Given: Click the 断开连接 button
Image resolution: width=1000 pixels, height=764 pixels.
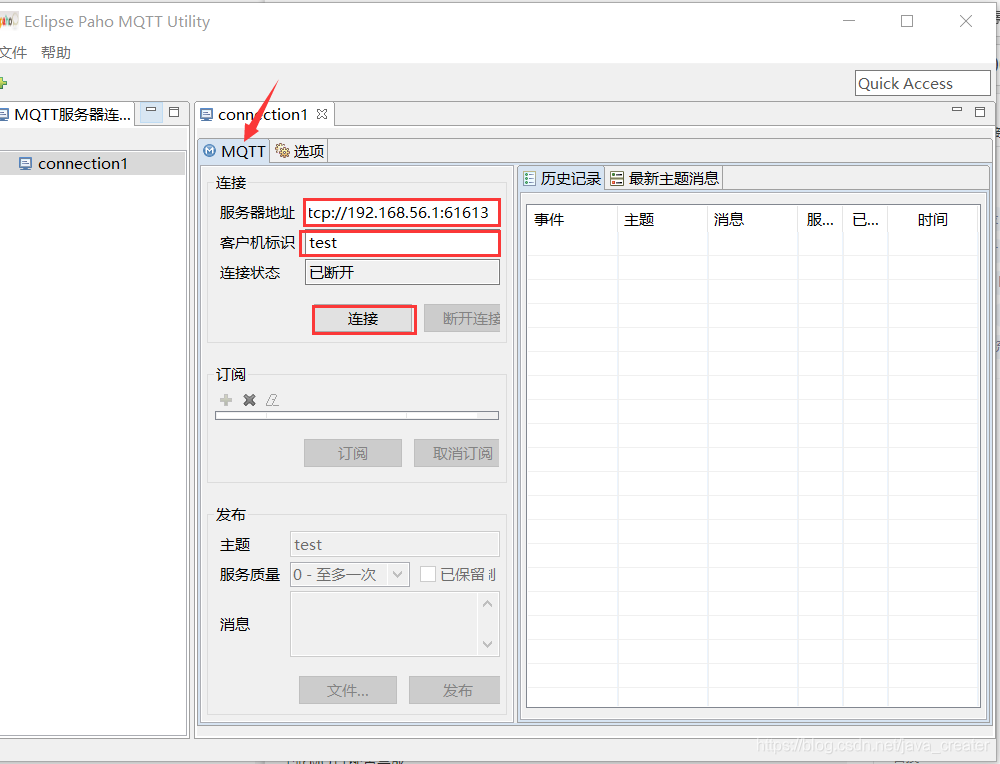Looking at the screenshot, I should 462,318.
